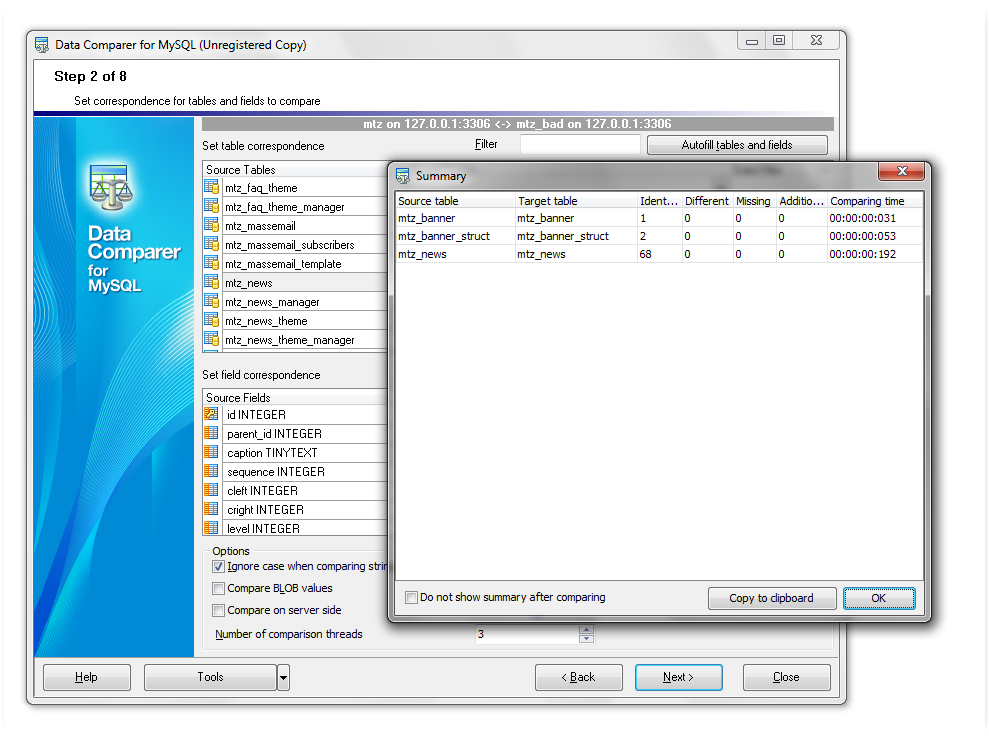Increase the number of comparison threads
This screenshot has height=744, width=989.
pos(586,630)
